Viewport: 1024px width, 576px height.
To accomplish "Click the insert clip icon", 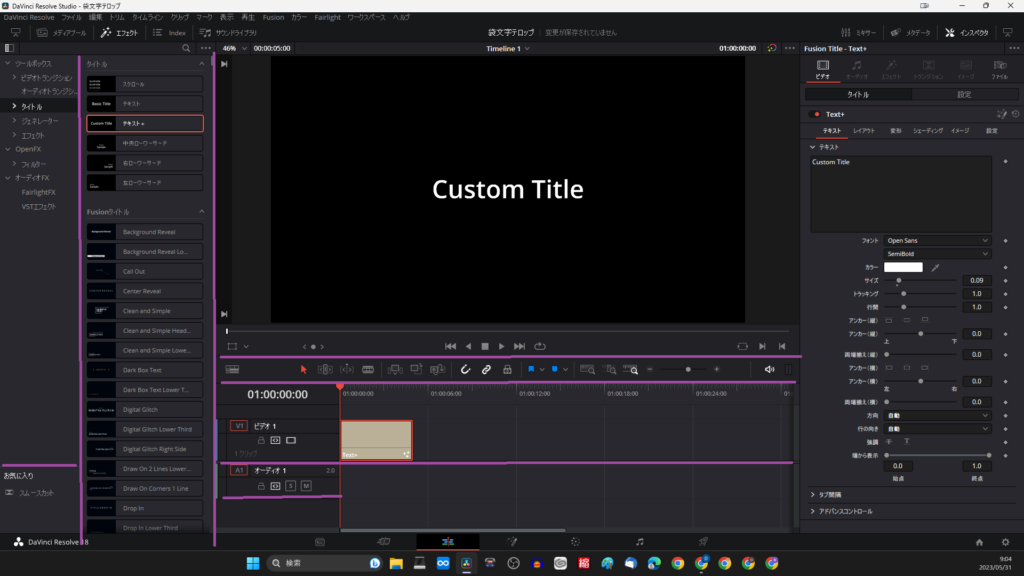I will pos(394,370).
